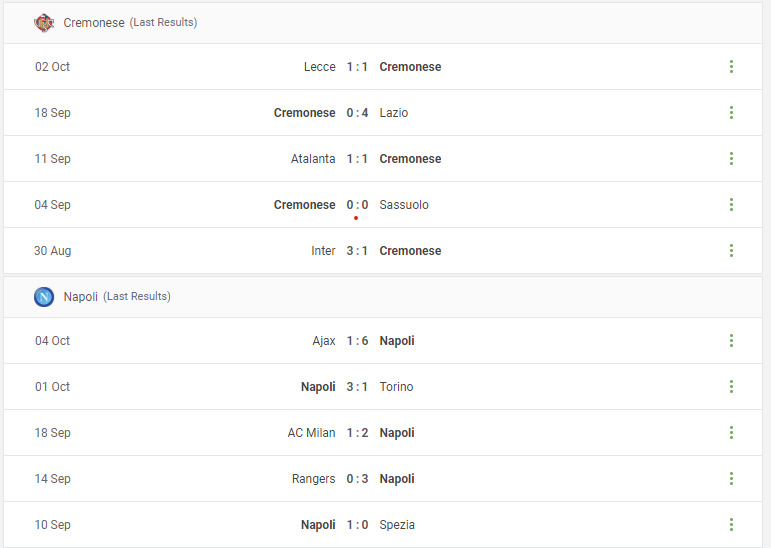Open the Cremonese Last Results header title
This screenshot has width=771, height=548.
tap(130, 23)
